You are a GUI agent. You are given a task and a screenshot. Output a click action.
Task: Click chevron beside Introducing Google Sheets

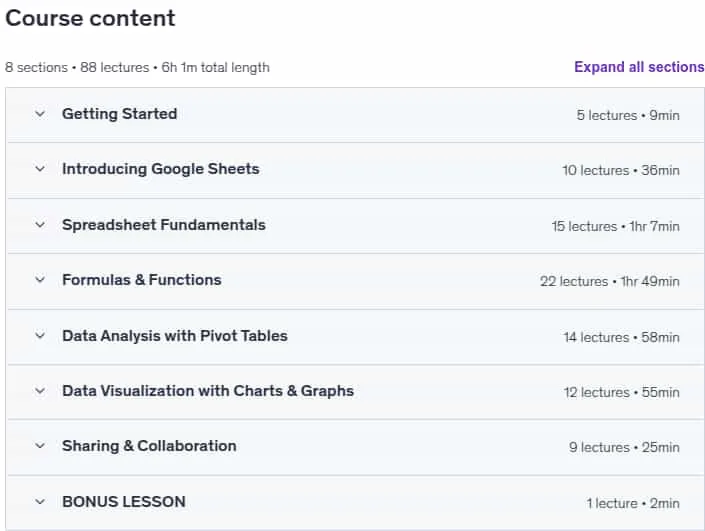pyautogui.click(x=40, y=169)
